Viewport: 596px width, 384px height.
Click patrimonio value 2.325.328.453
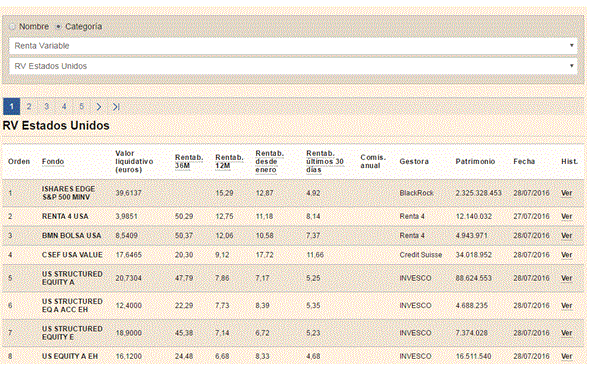click(479, 193)
